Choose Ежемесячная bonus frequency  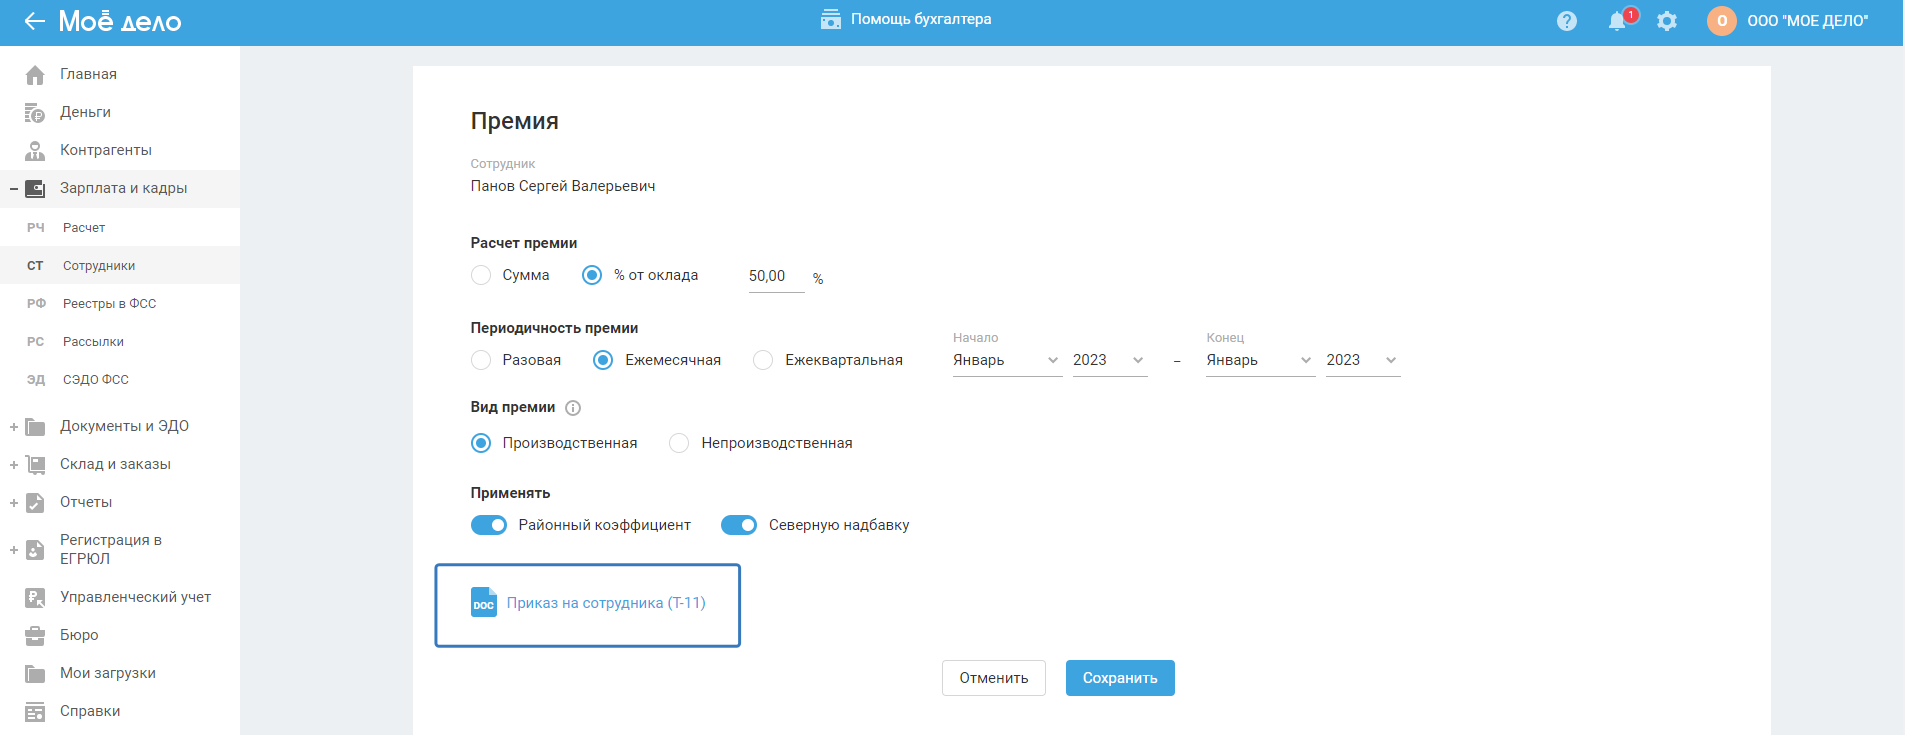tap(603, 360)
